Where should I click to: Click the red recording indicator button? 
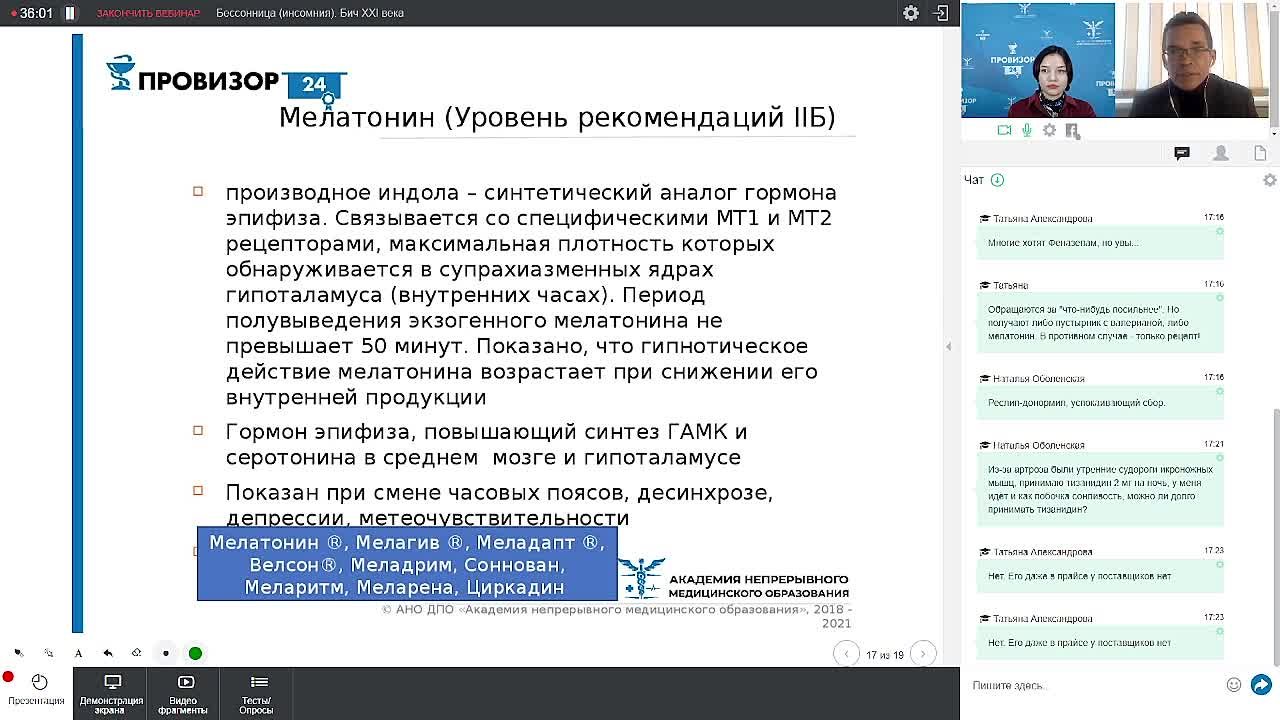8,677
